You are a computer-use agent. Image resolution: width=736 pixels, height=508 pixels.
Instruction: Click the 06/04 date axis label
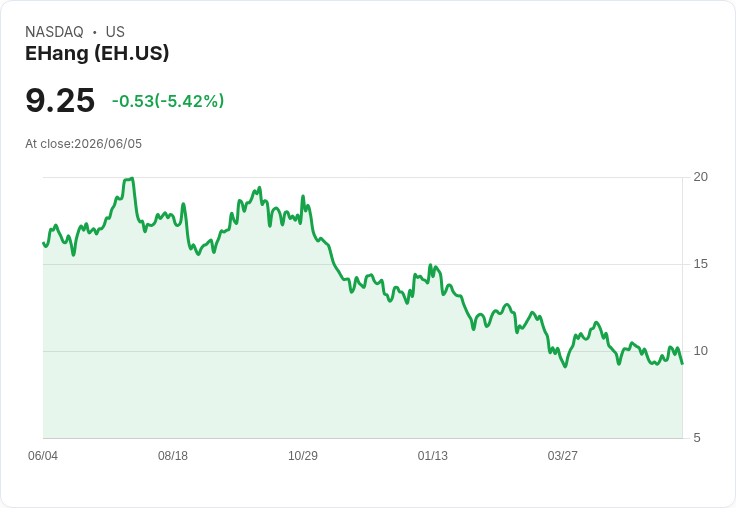pos(43,455)
